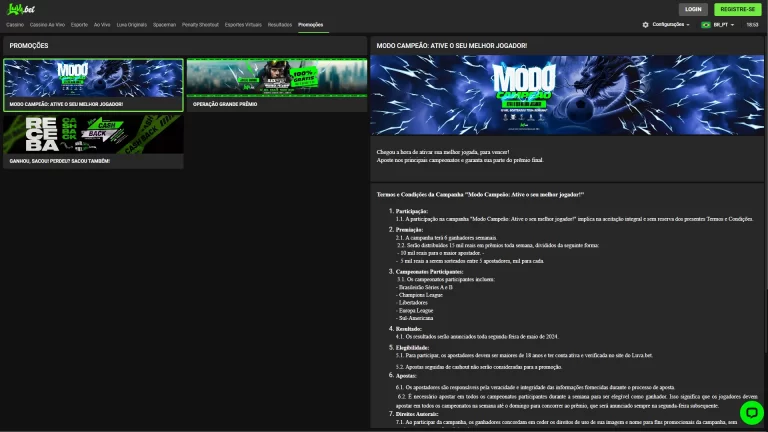Open the live chat bubble icon
This screenshot has height=432, width=768.
751,412
